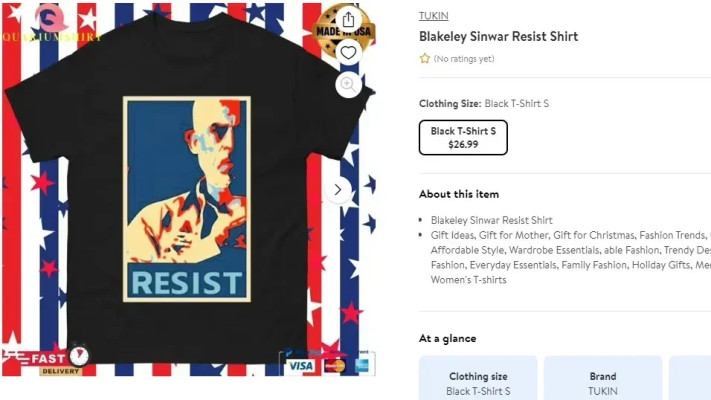Screen dimensions: 711x400
Task: Advance to next product image with arrow
Action: [338, 190]
